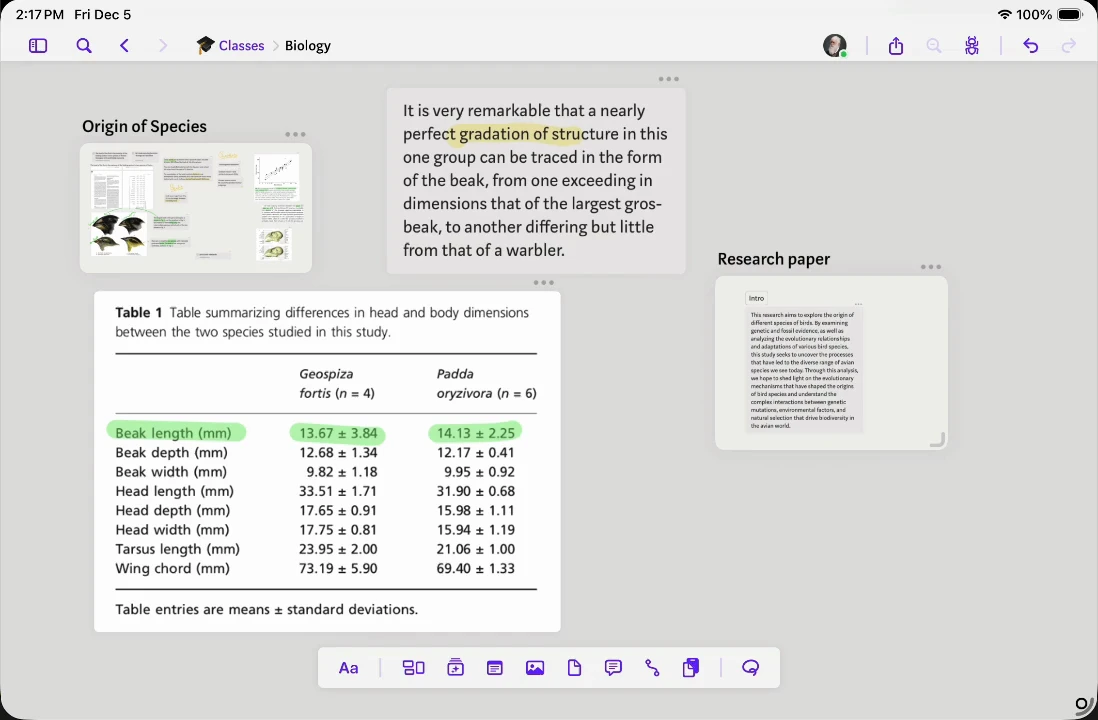1098x720 pixels.
Task: Click value 13.67 ± 3.84
Action: (x=338, y=433)
